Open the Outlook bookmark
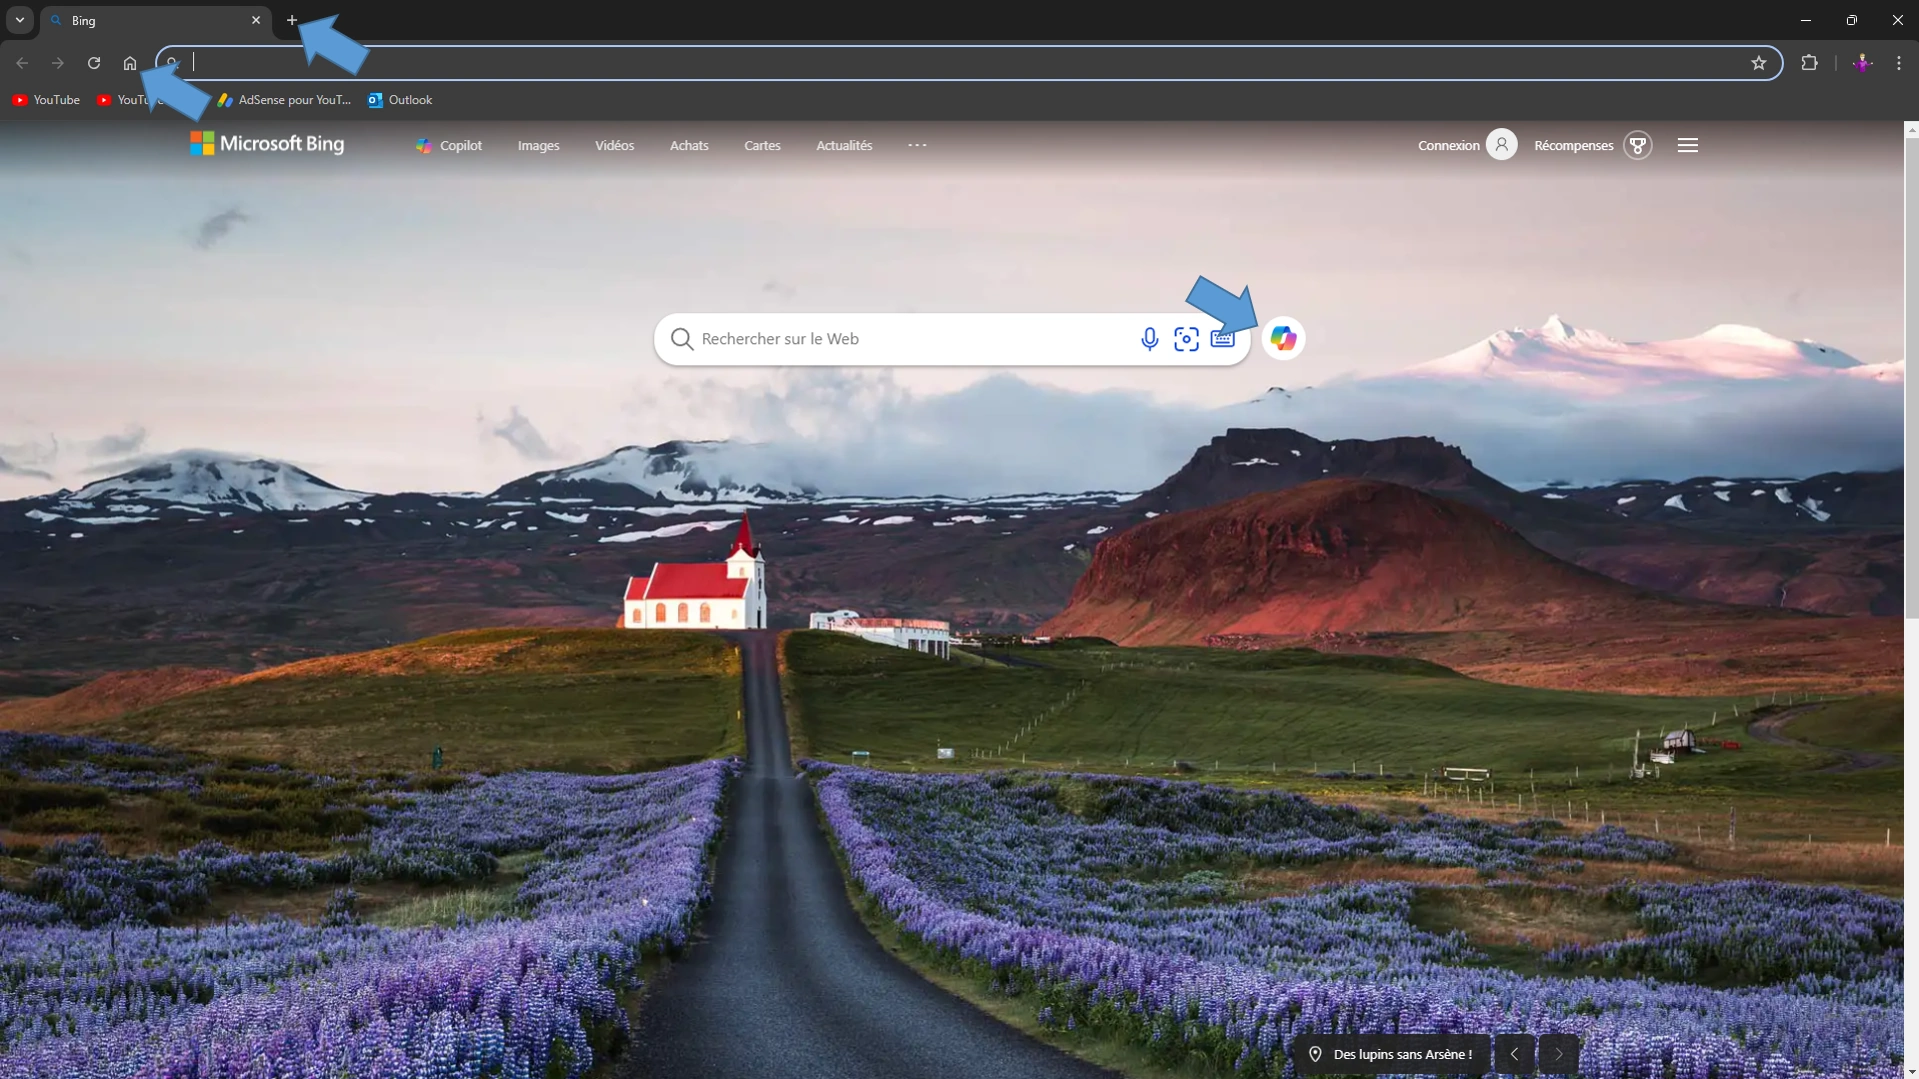The image size is (1919, 1079). tap(400, 100)
